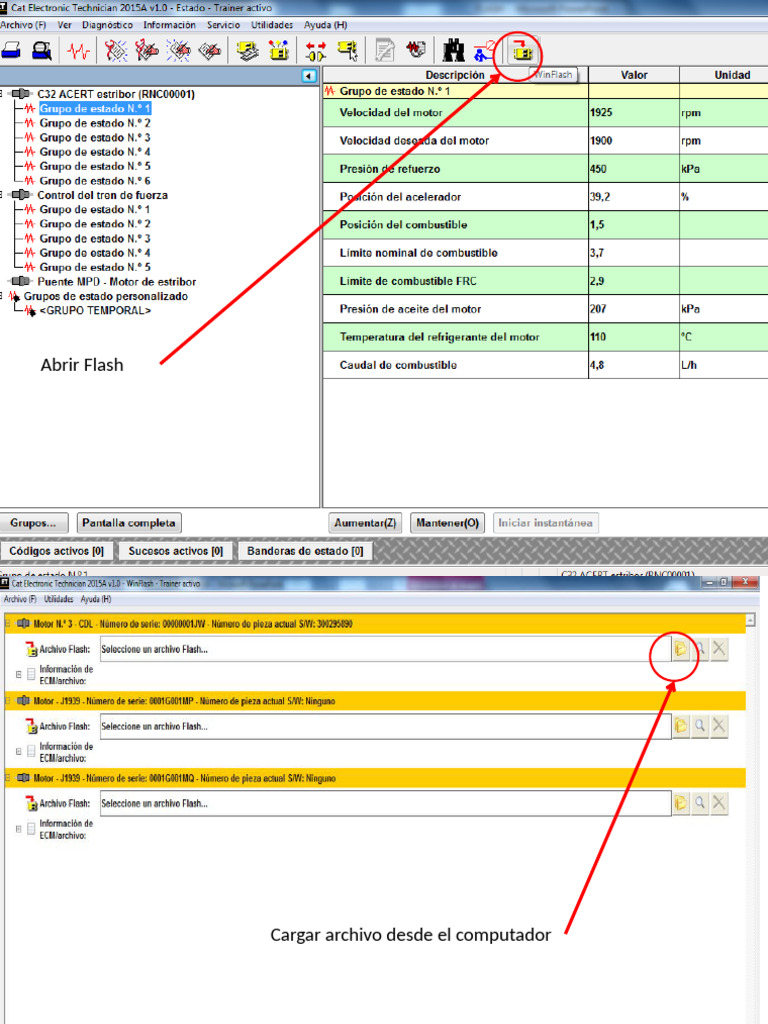Click Flash file field for Motor N.° 3 CDL
Viewport: 768px width, 1024px height.
(385, 649)
